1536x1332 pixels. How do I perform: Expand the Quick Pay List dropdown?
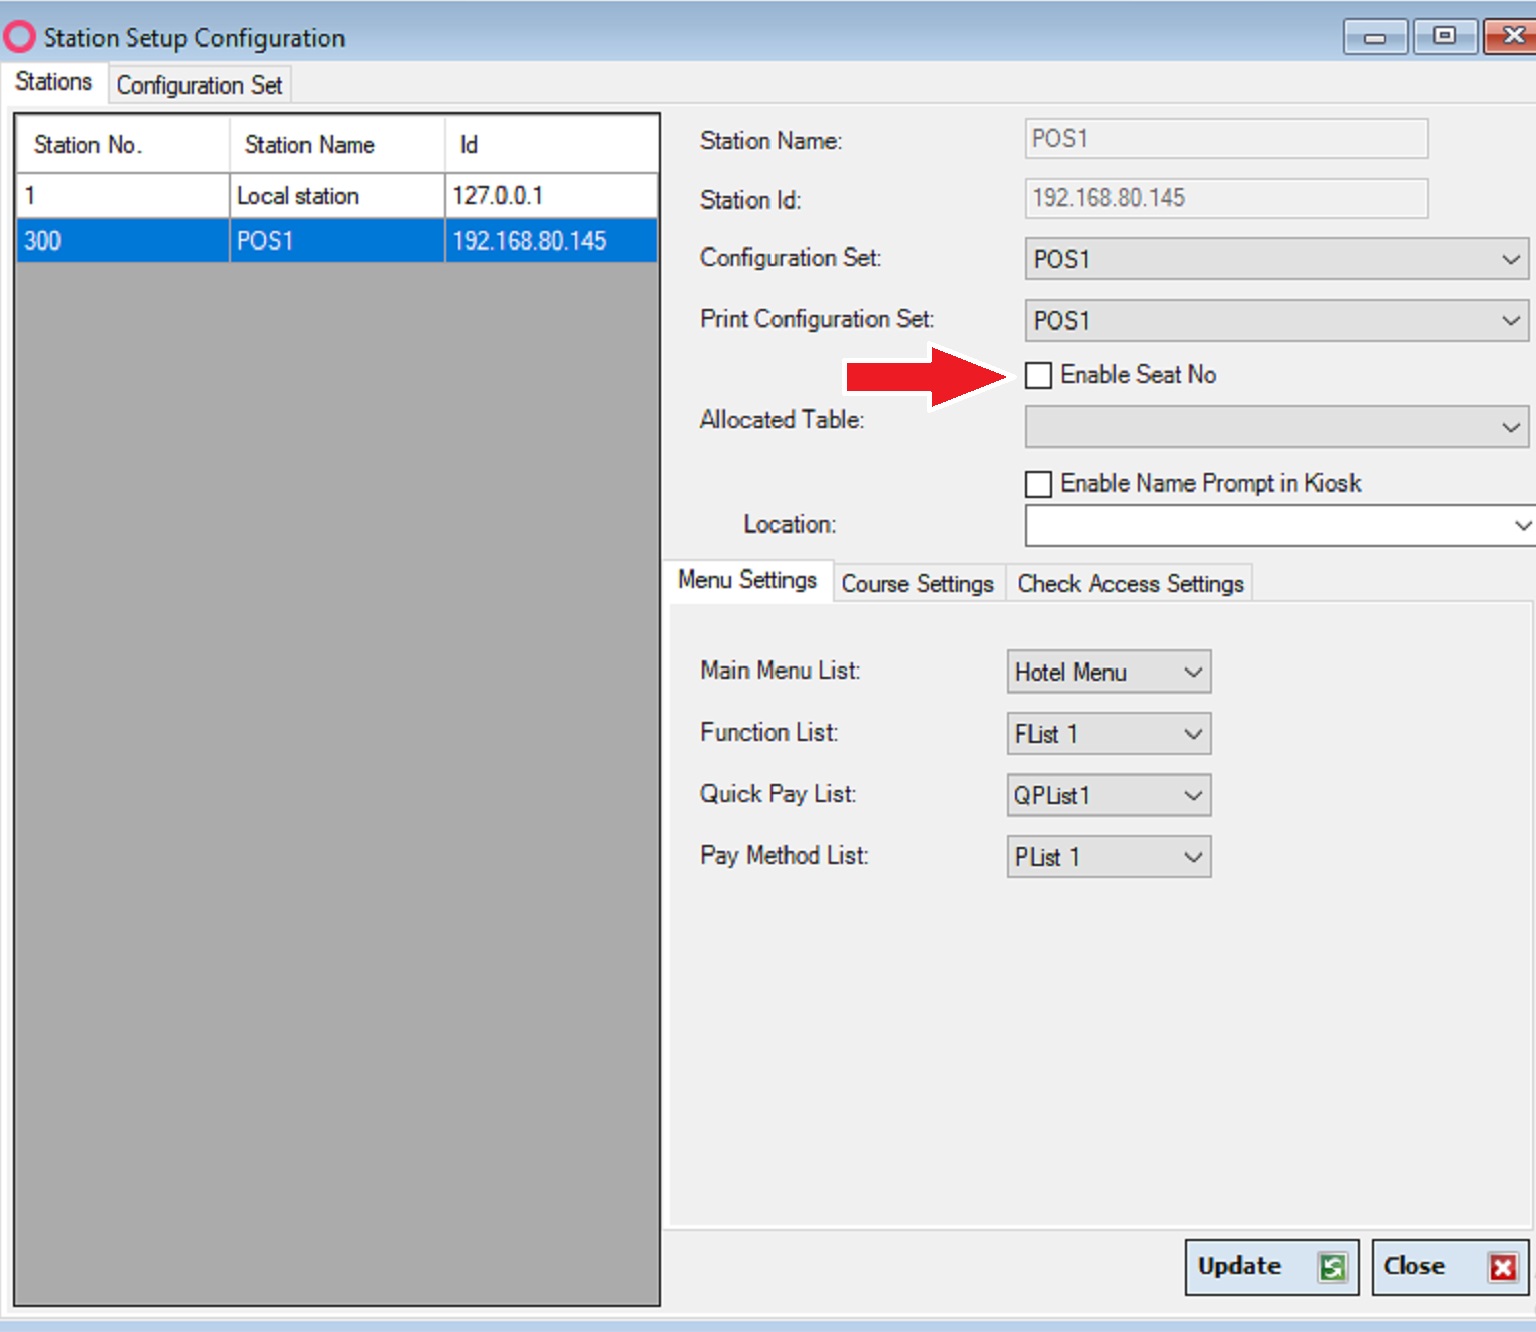coord(1193,796)
